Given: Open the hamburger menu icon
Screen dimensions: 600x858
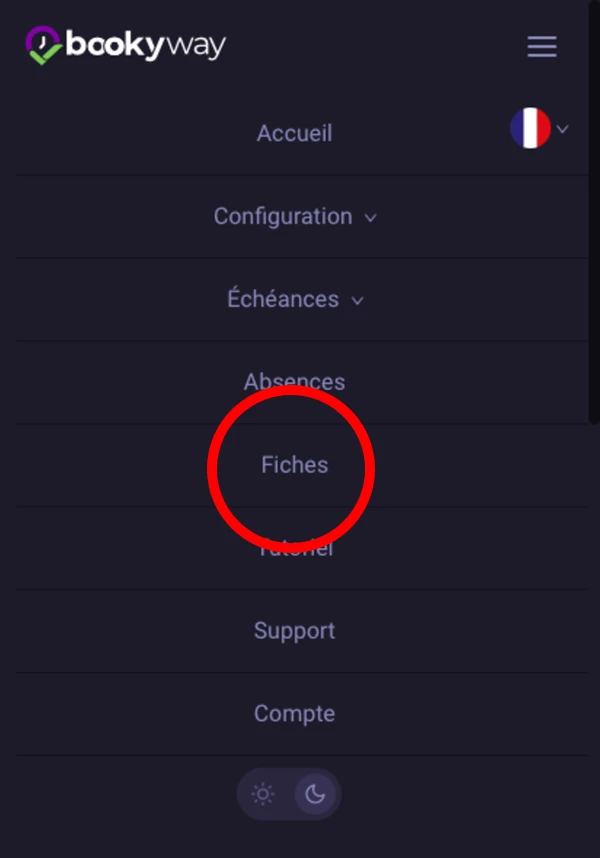Looking at the screenshot, I should tap(542, 46).
